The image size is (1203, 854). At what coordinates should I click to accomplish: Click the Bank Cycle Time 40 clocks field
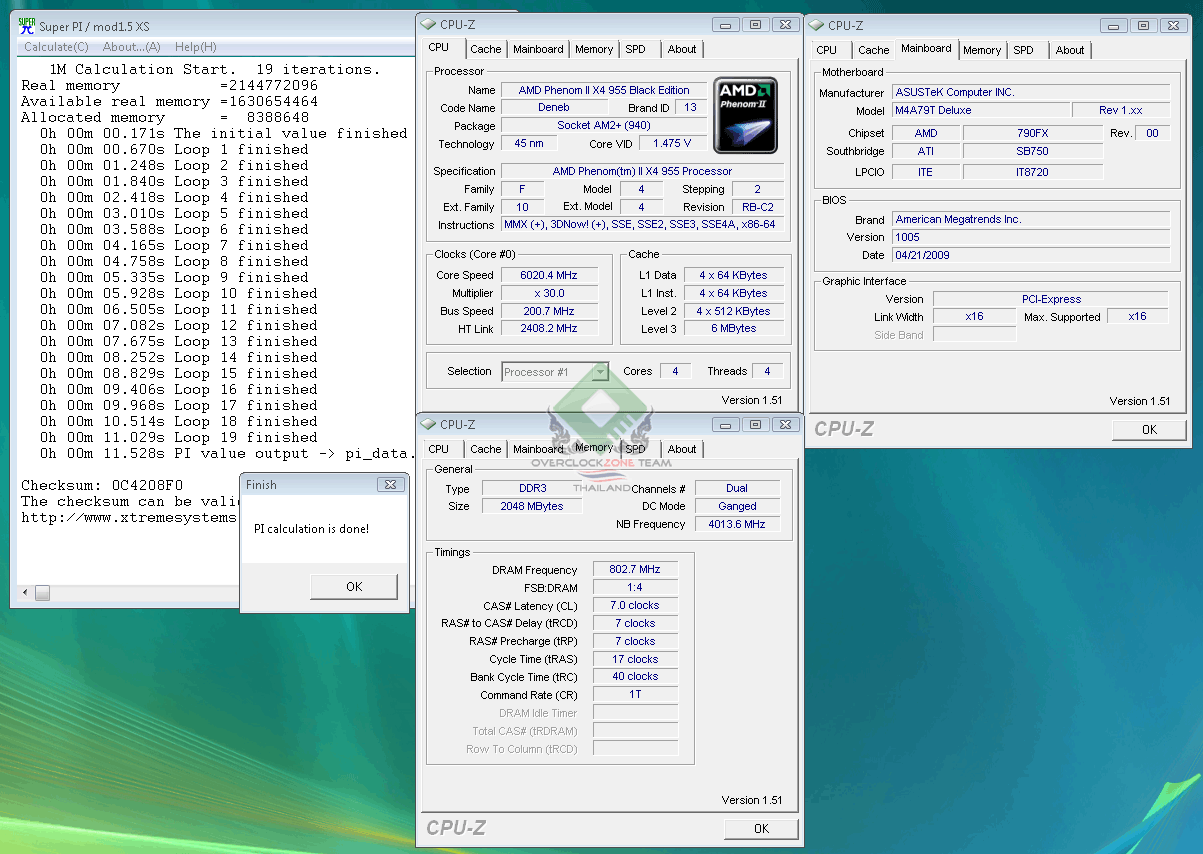pos(635,676)
